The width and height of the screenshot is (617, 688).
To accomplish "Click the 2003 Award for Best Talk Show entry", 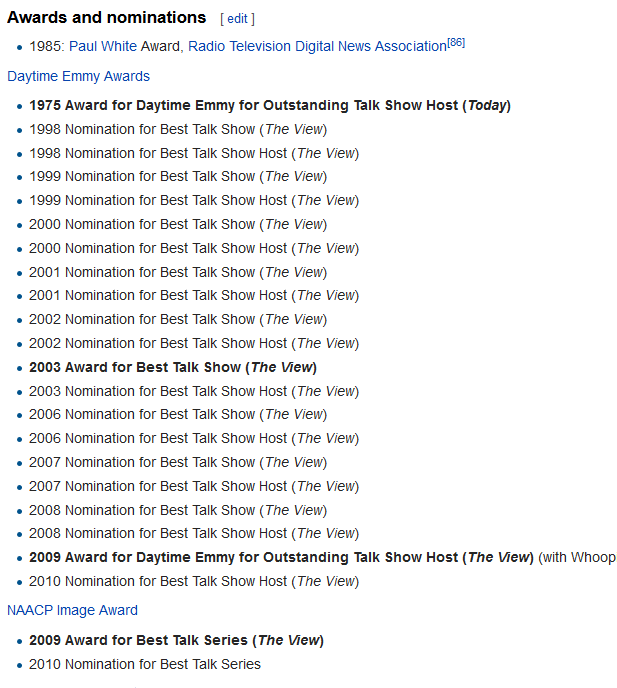I will click(x=172, y=367).
